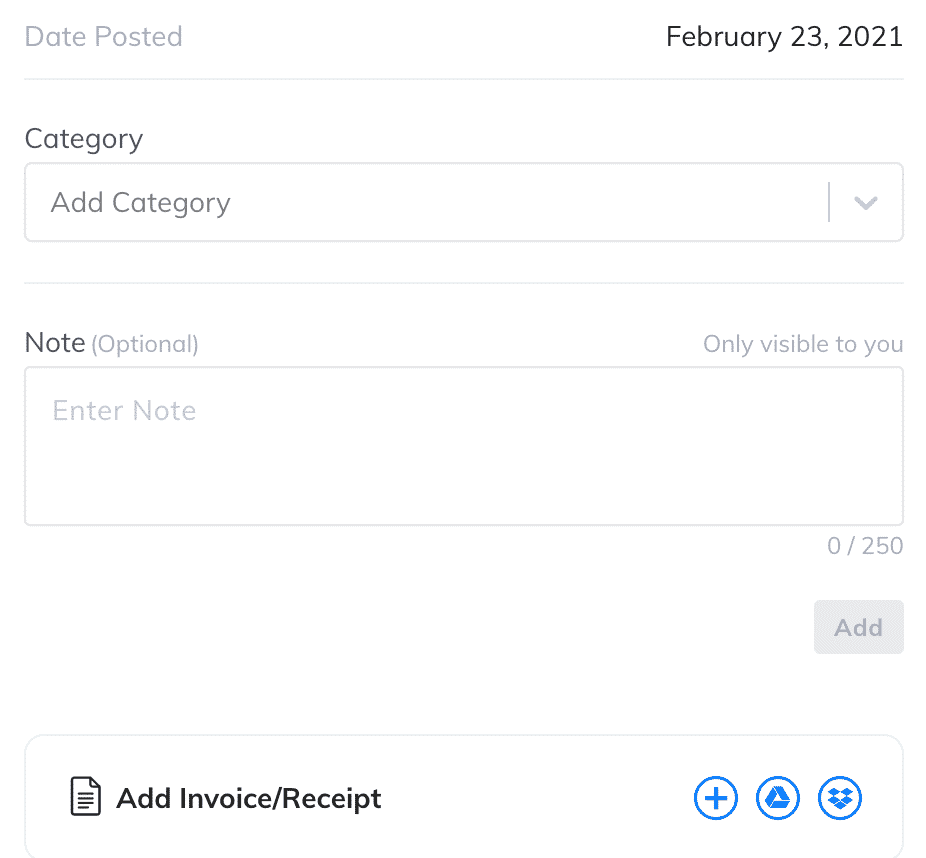Import a receipt from Dropbox

839,798
